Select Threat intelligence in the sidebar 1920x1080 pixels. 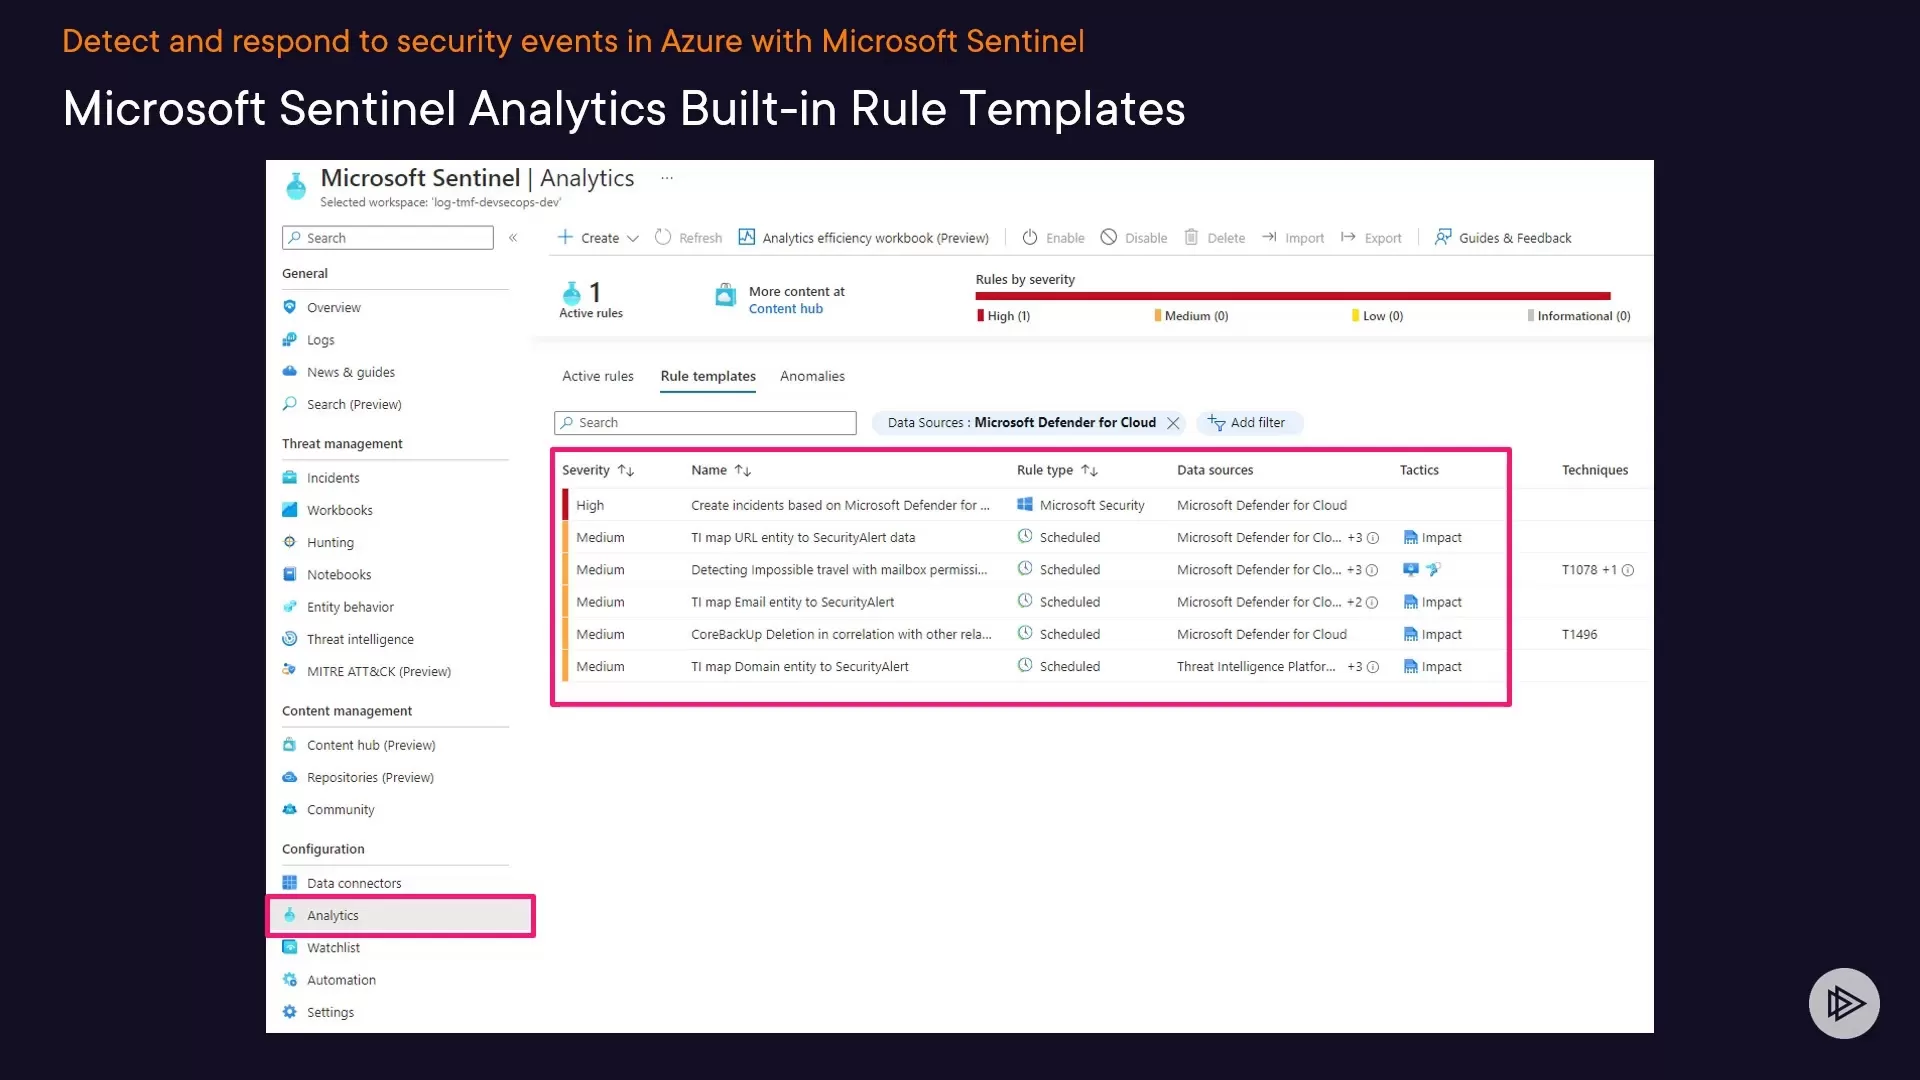(x=359, y=638)
